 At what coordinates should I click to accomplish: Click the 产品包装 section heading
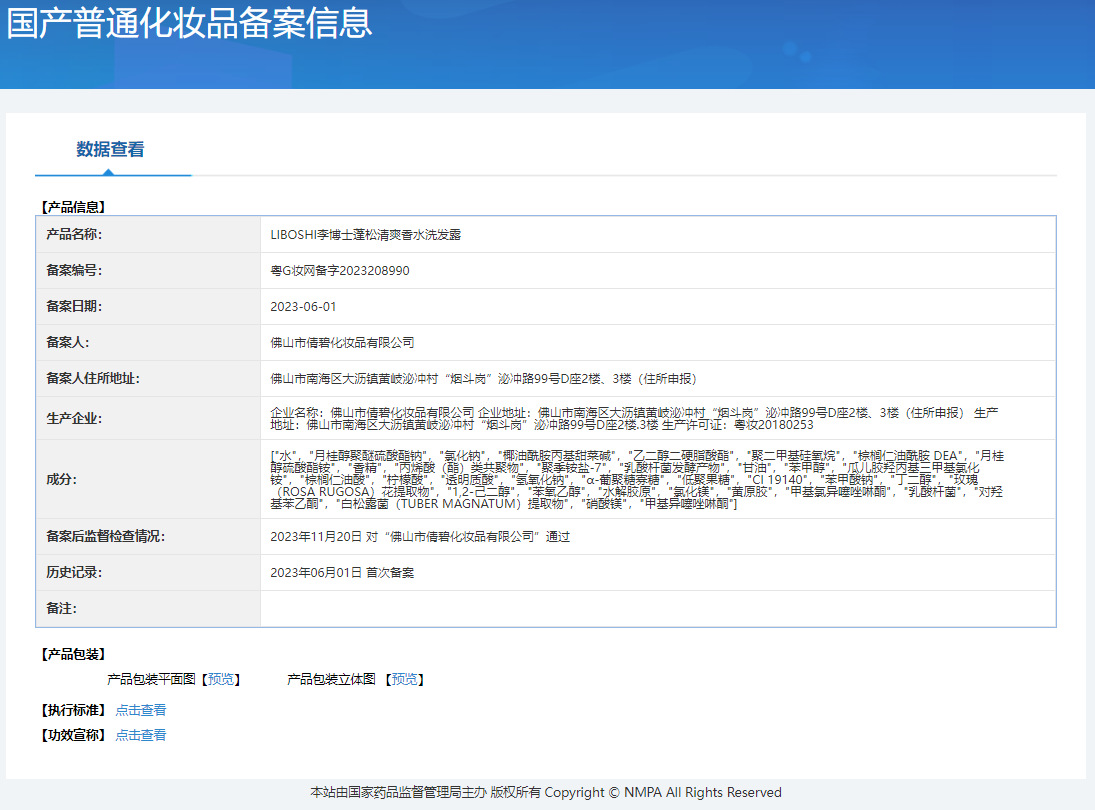tap(73, 654)
